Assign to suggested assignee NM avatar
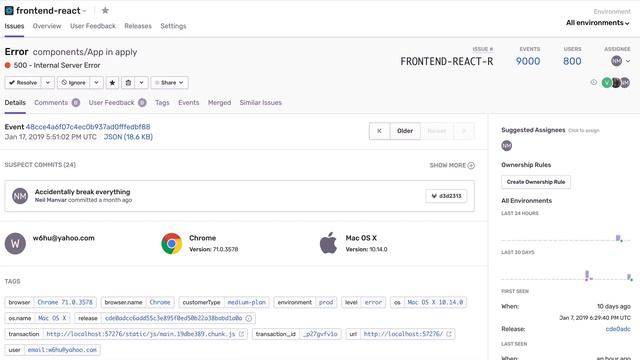Viewport: 640px width, 360px height. [507, 146]
